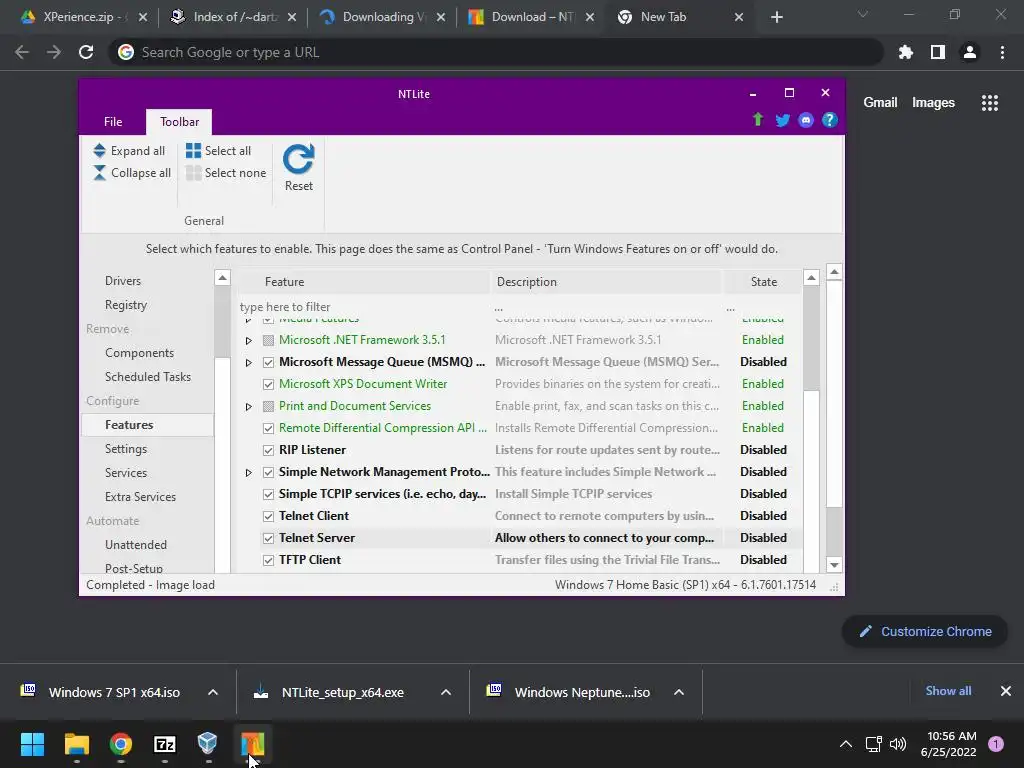The width and height of the screenshot is (1024, 768).
Task: Click the Select none icon
Action: click(x=193, y=172)
